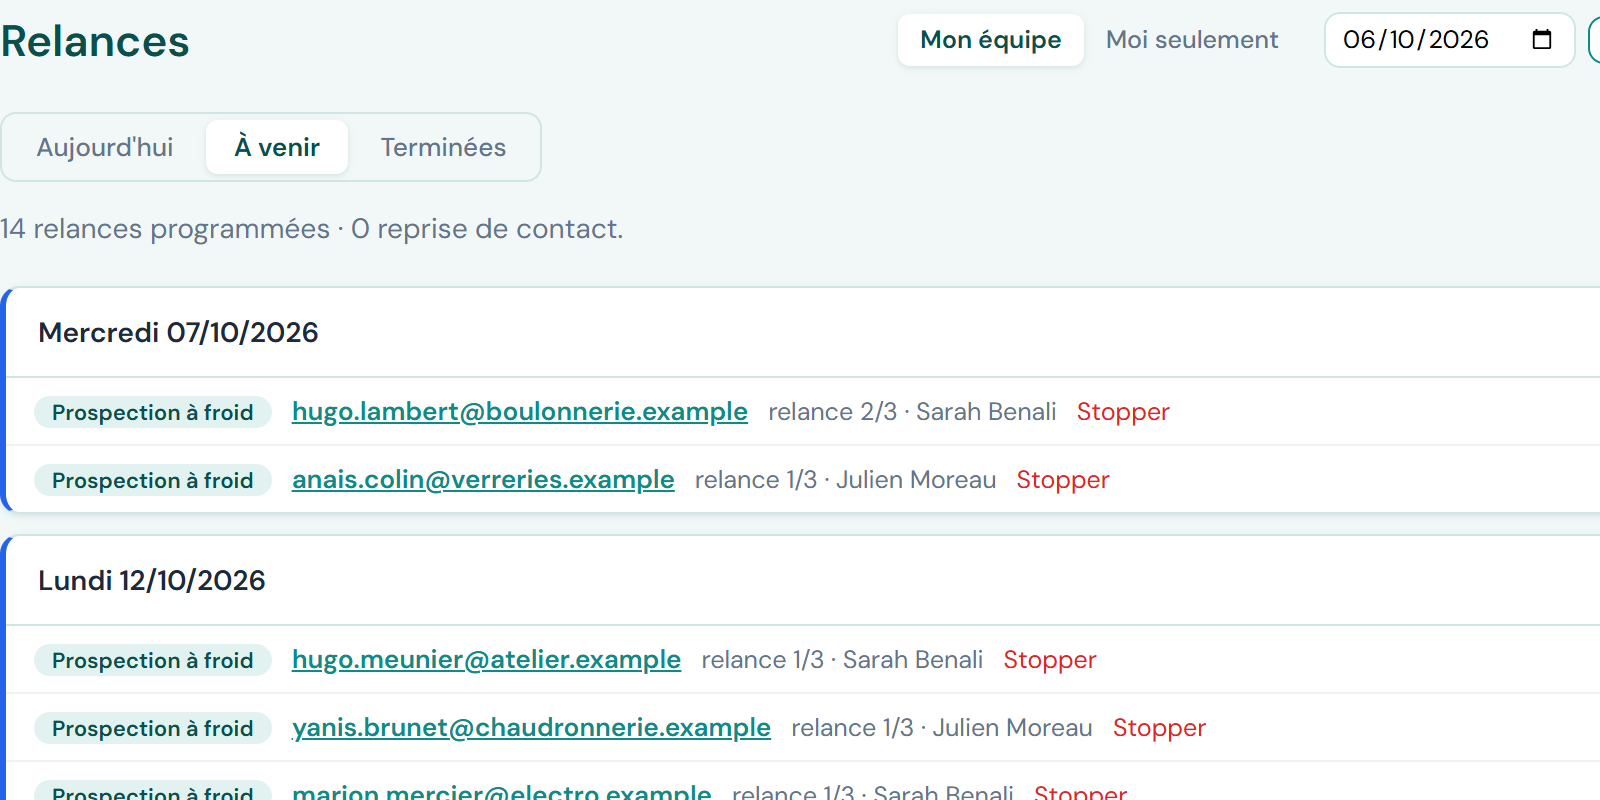The height and width of the screenshot is (800, 1600).
Task: Open marion.mercier@electro.example contact link
Action: tap(502, 792)
